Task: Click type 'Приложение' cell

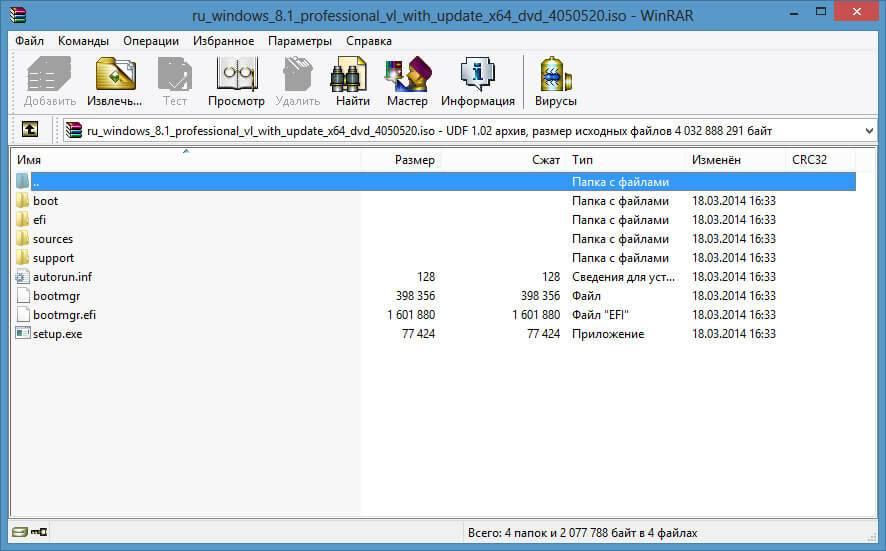Action: click(608, 333)
